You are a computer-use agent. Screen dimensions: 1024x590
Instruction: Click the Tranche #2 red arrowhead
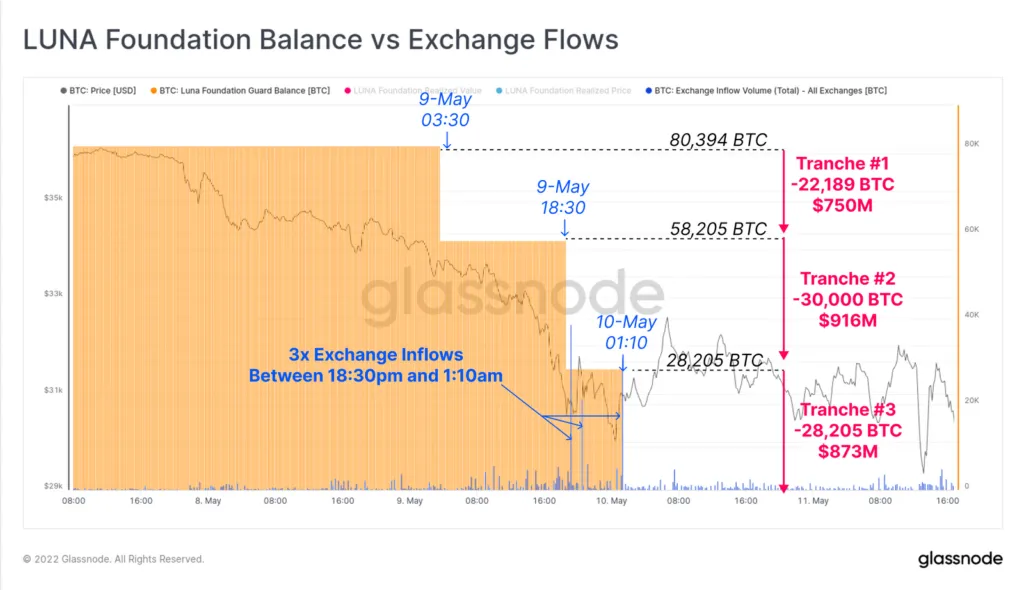tap(784, 355)
